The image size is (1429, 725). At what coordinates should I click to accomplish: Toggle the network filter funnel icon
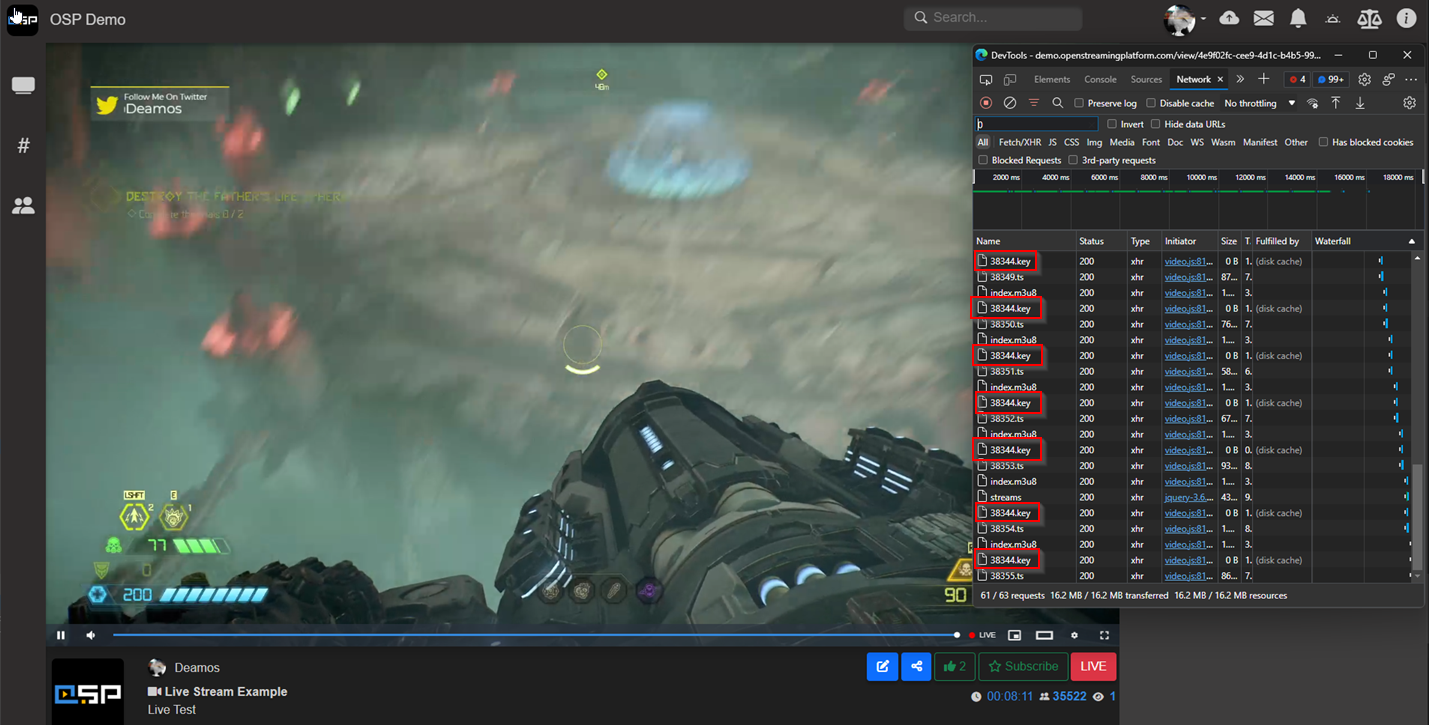[1034, 103]
